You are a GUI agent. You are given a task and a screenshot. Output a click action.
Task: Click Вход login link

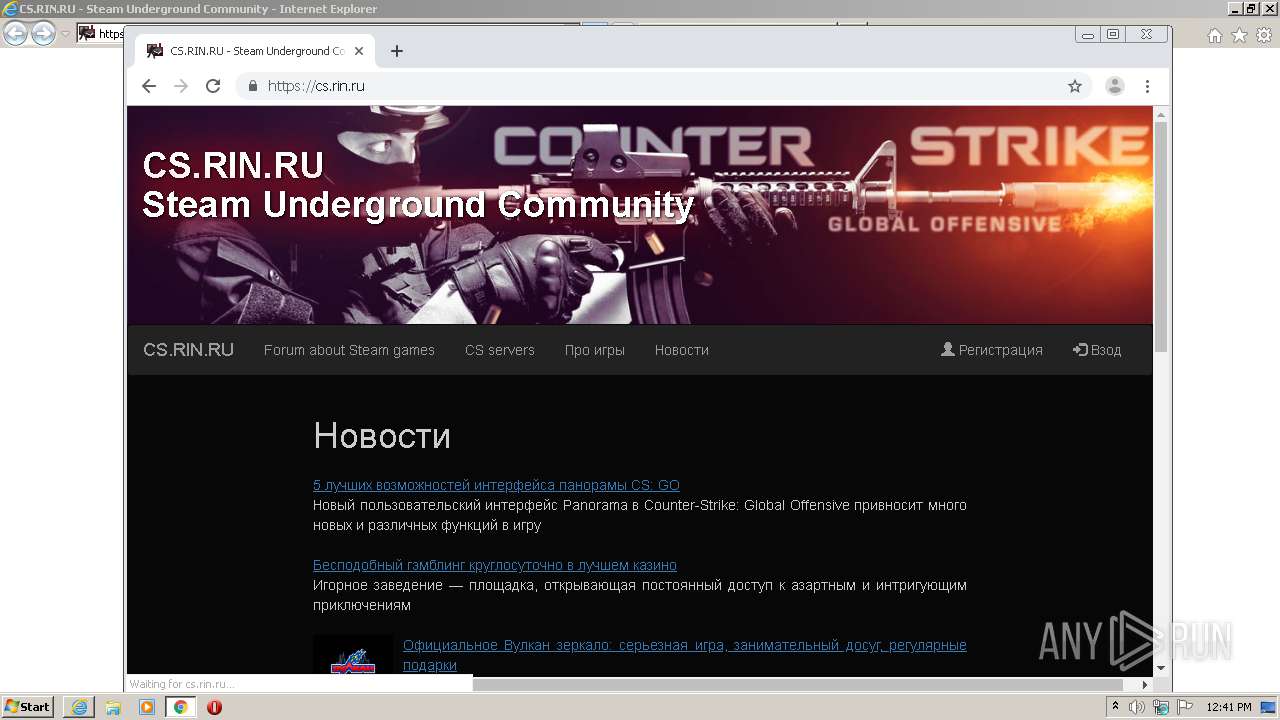pyautogui.click(x=1097, y=350)
